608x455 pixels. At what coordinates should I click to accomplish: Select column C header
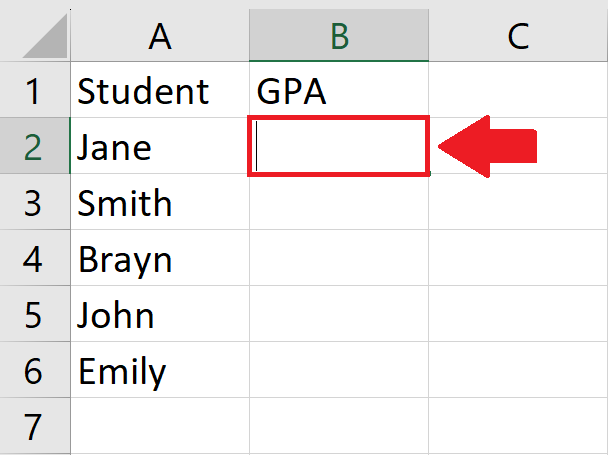click(518, 35)
